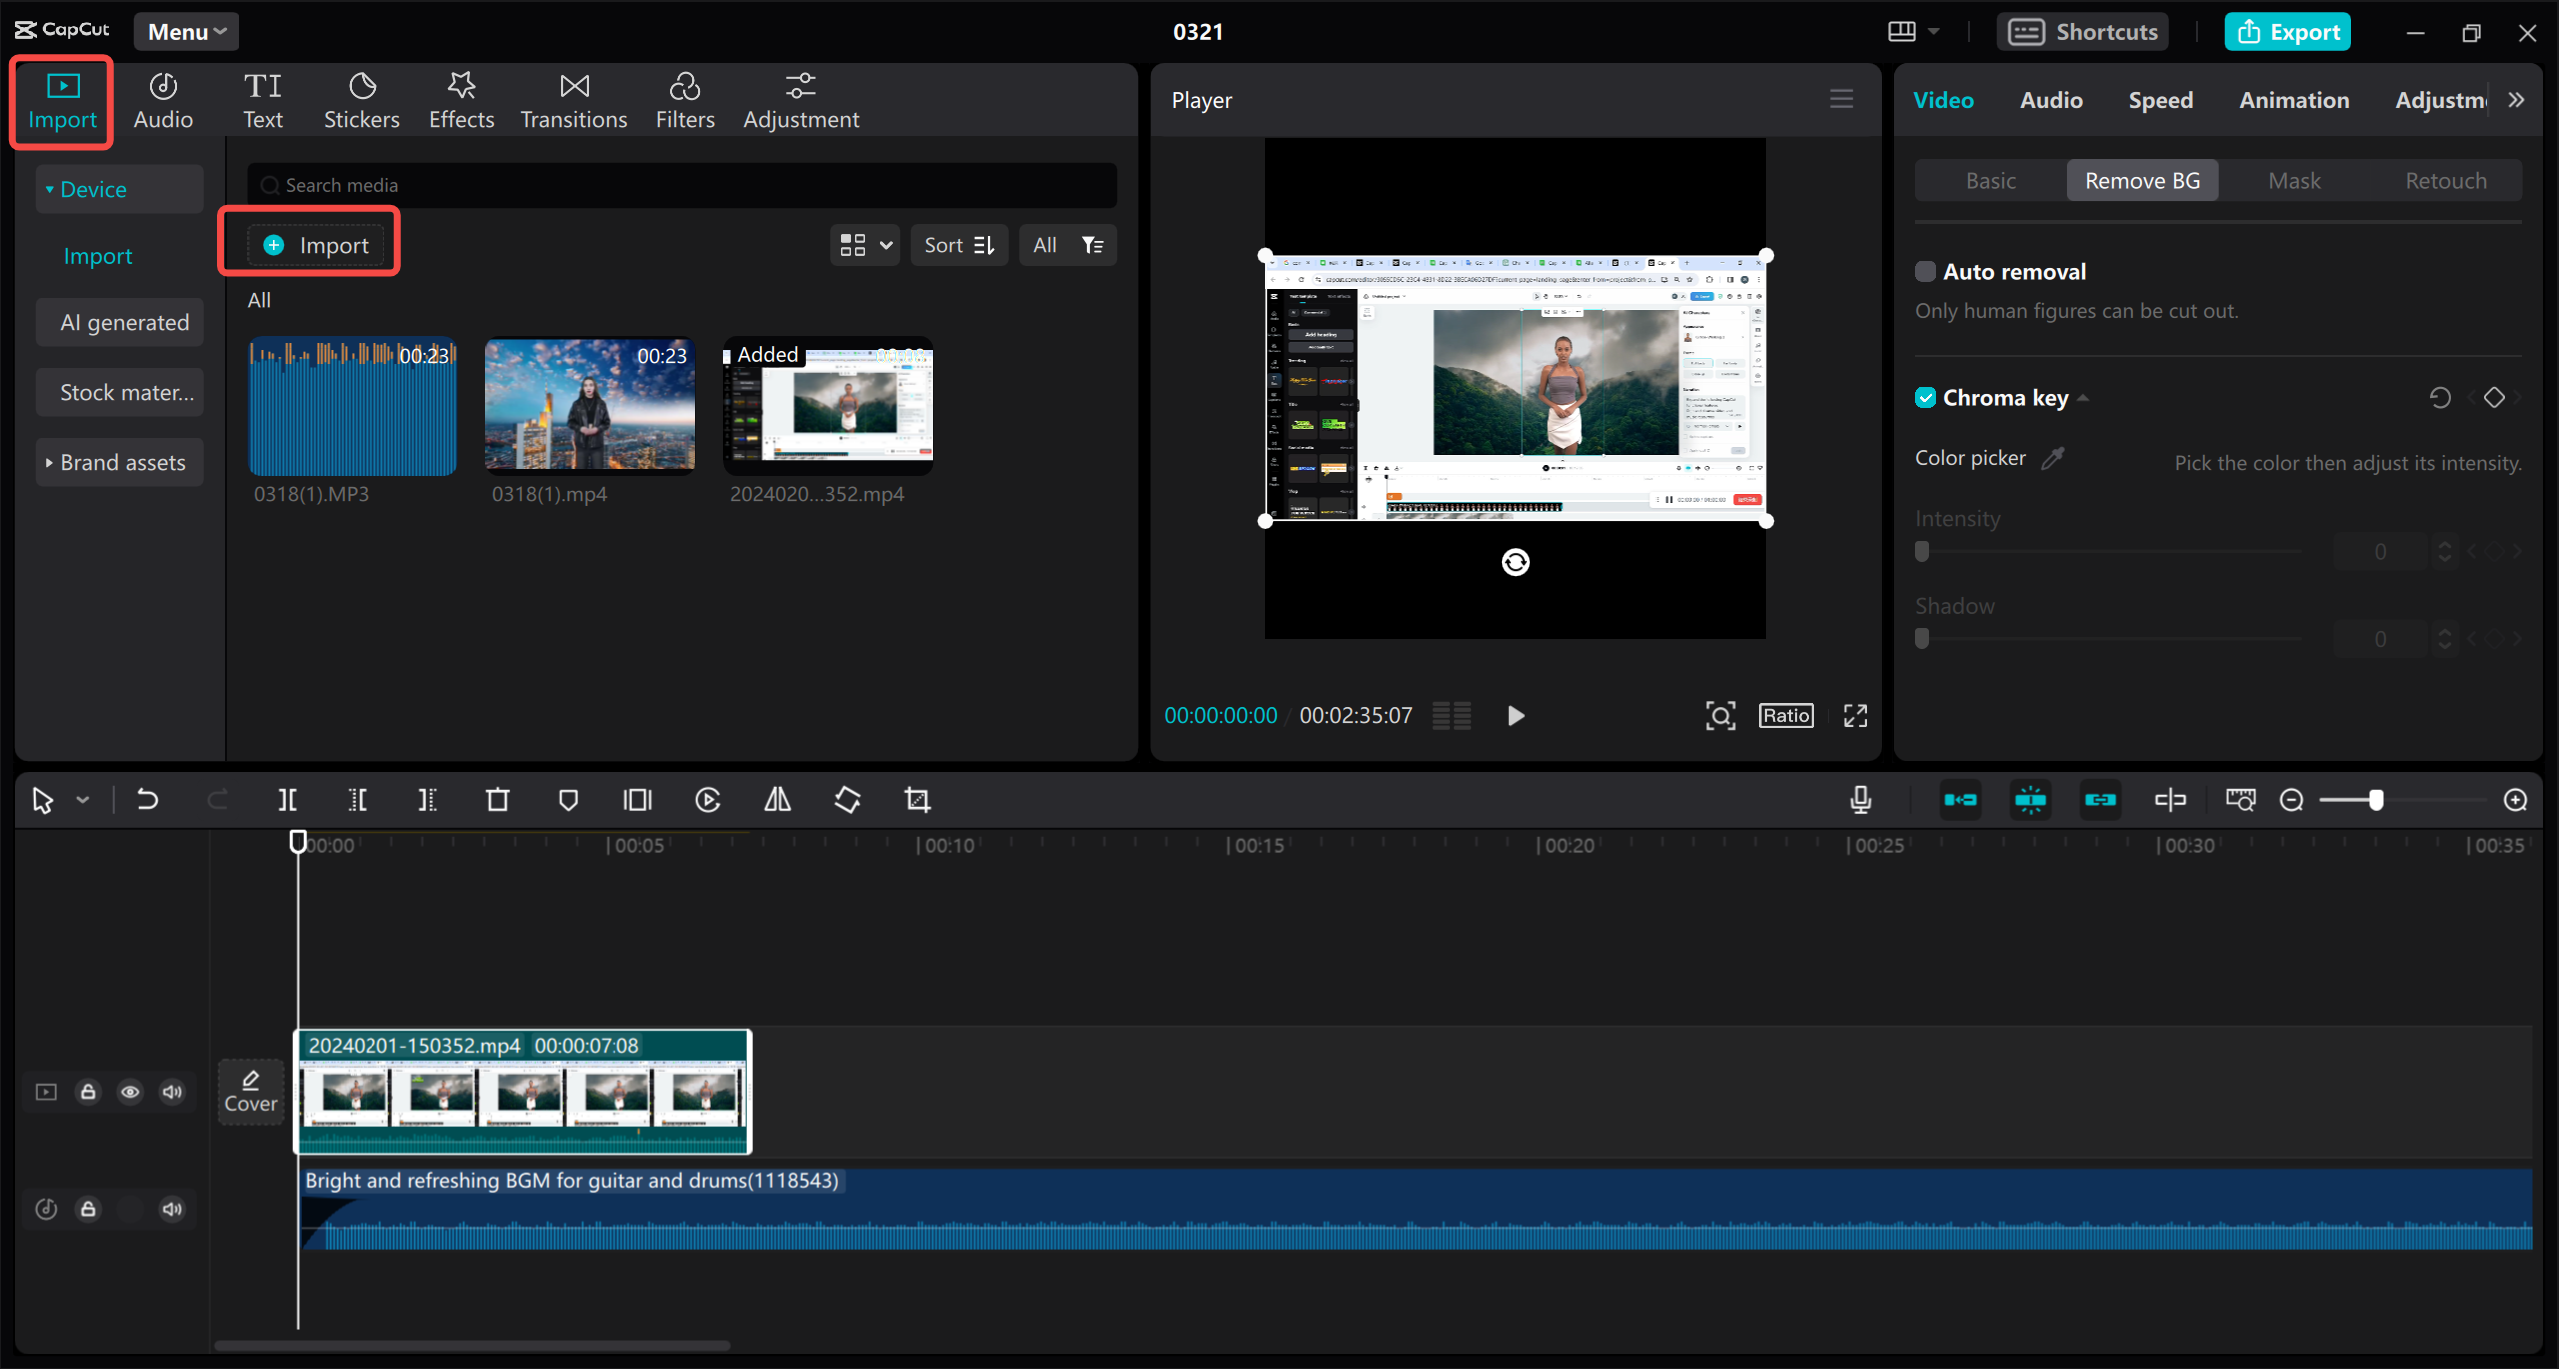Screen dimensions: 2559x1369
Task: Open the Crop tool for the clip
Action: [917, 799]
